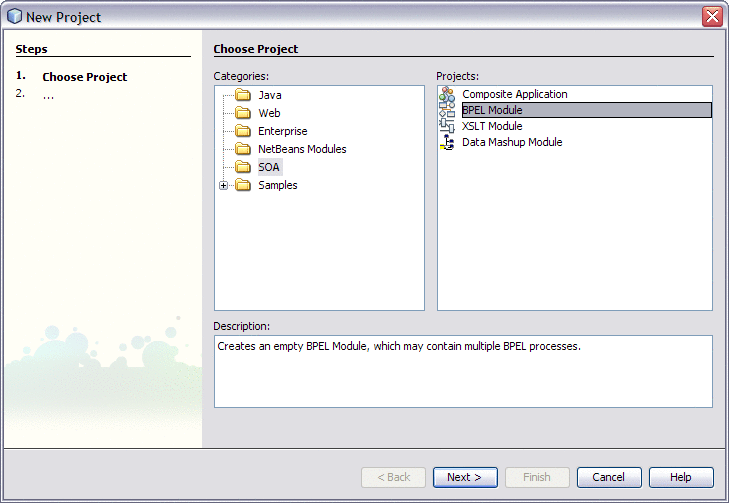Click the Enterprise folder icon
Viewport: 729px width, 503px height.
(x=243, y=131)
